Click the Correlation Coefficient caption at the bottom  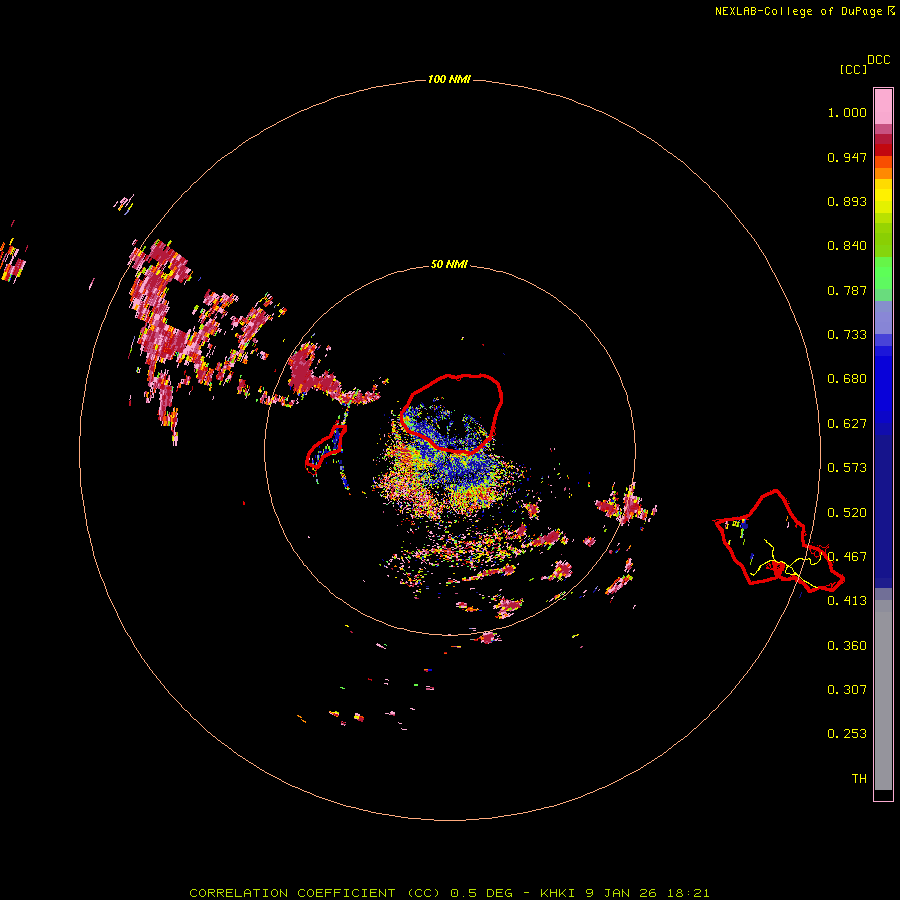(449, 893)
